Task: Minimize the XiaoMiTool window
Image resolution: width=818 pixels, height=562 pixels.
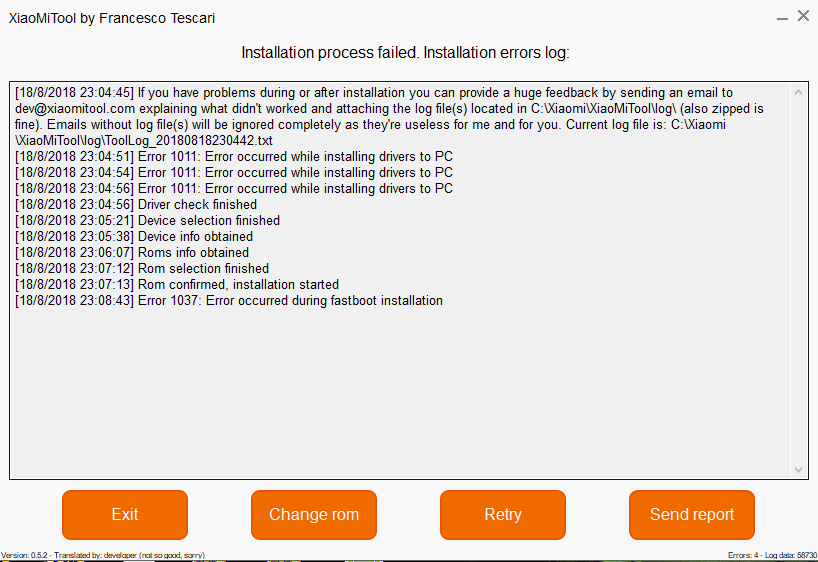Action: [781, 17]
